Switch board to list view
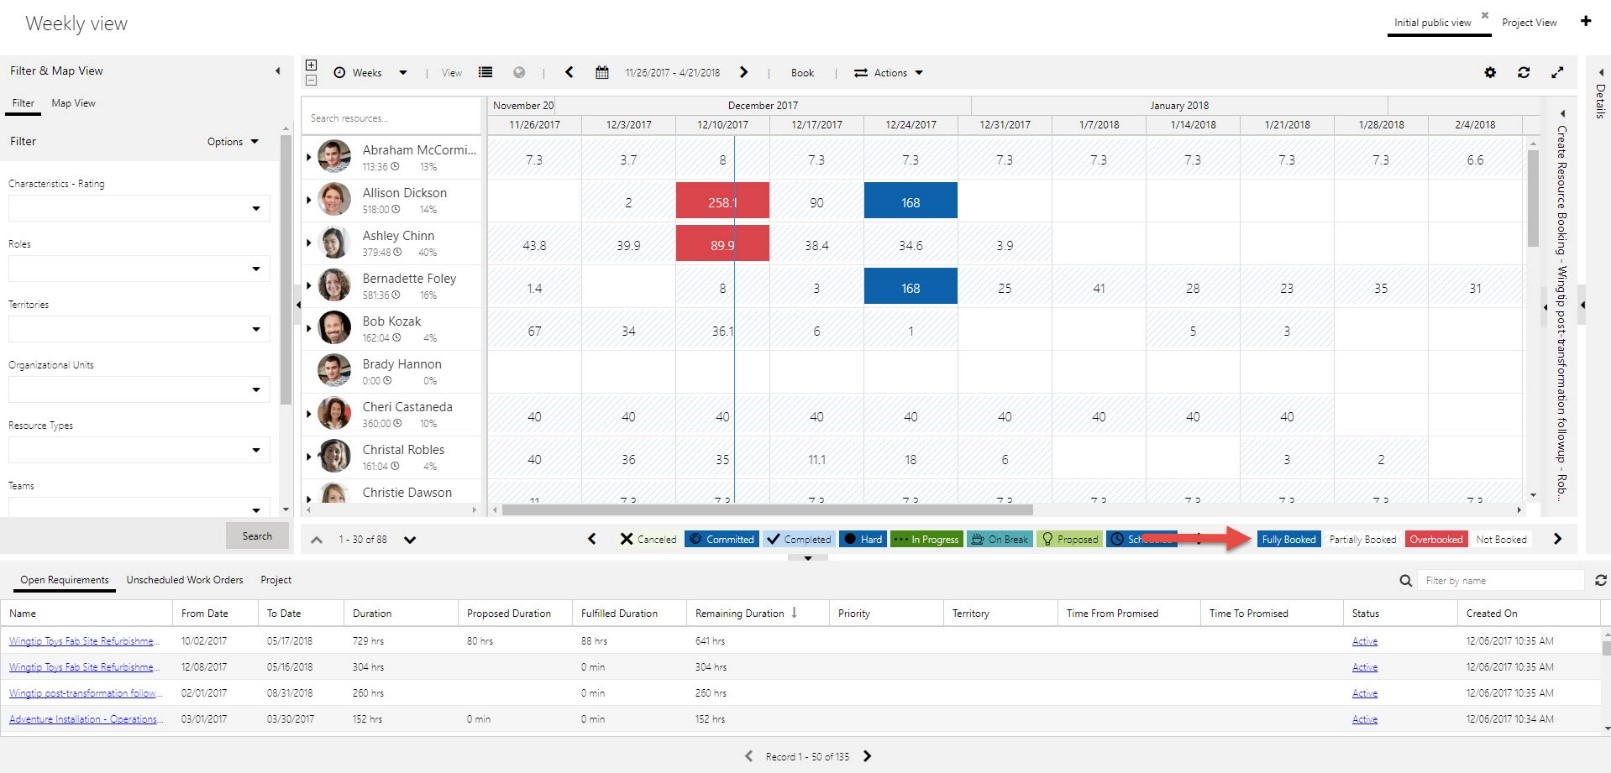1611x773 pixels. [x=485, y=73]
